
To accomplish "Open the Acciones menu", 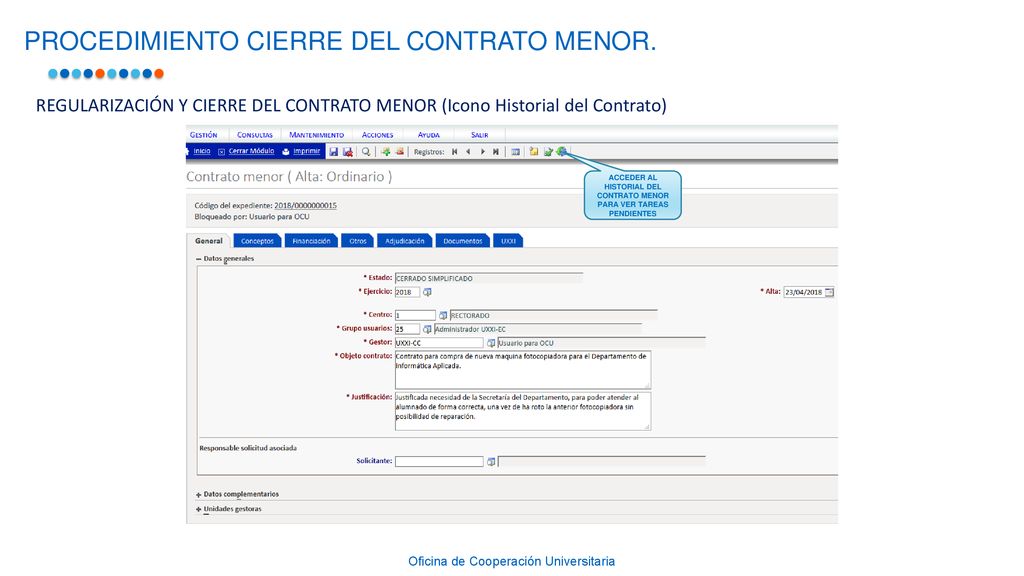I will pyautogui.click(x=377, y=135).
